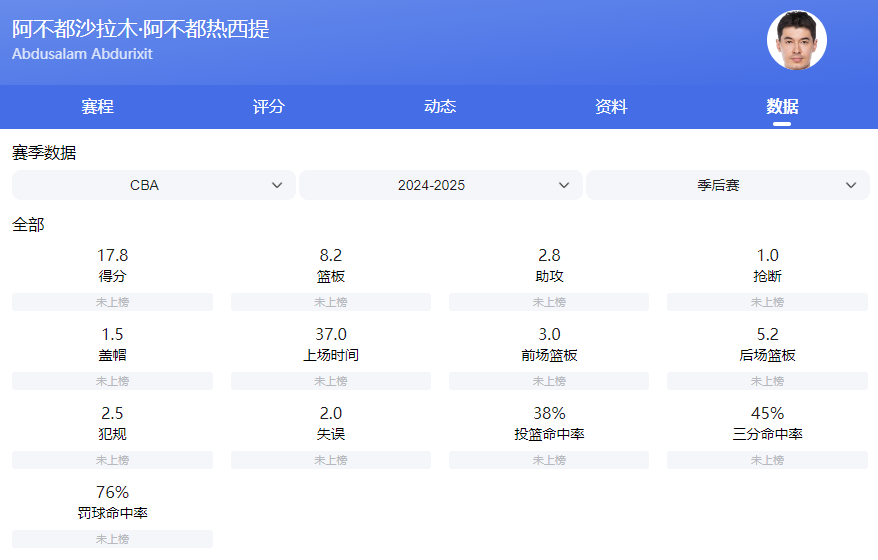Open the 动态 tab
The width and height of the screenshot is (878, 560).
coord(440,106)
